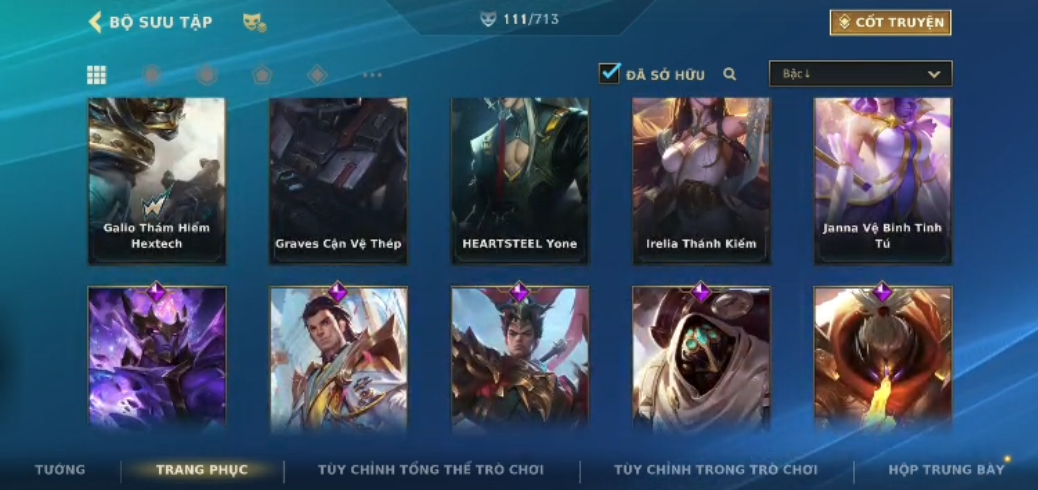
Task: Go back using the Bộ Sưu Tập arrow
Action: [95, 22]
